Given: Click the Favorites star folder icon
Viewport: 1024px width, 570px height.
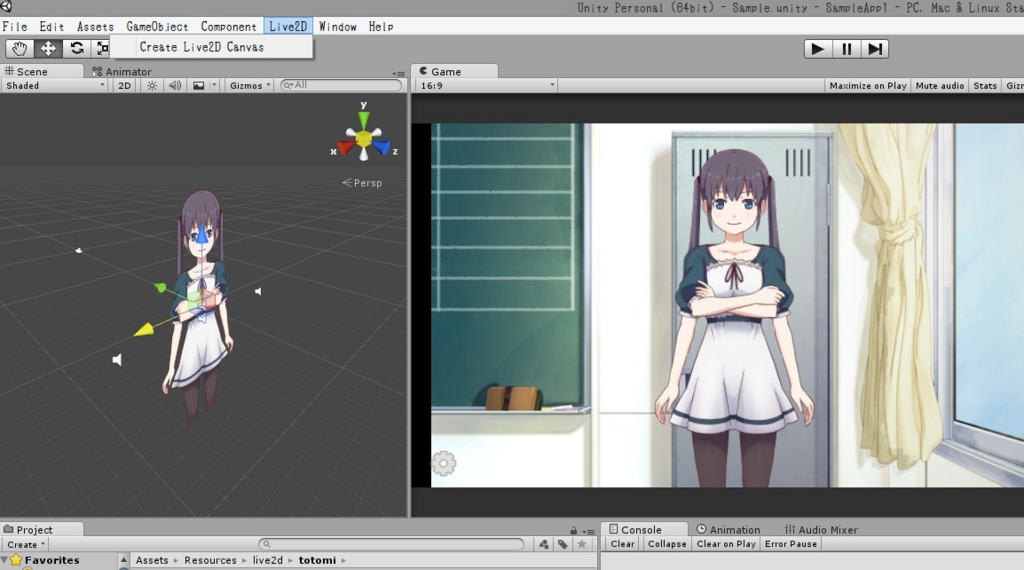Looking at the screenshot, I should point(16,560).
